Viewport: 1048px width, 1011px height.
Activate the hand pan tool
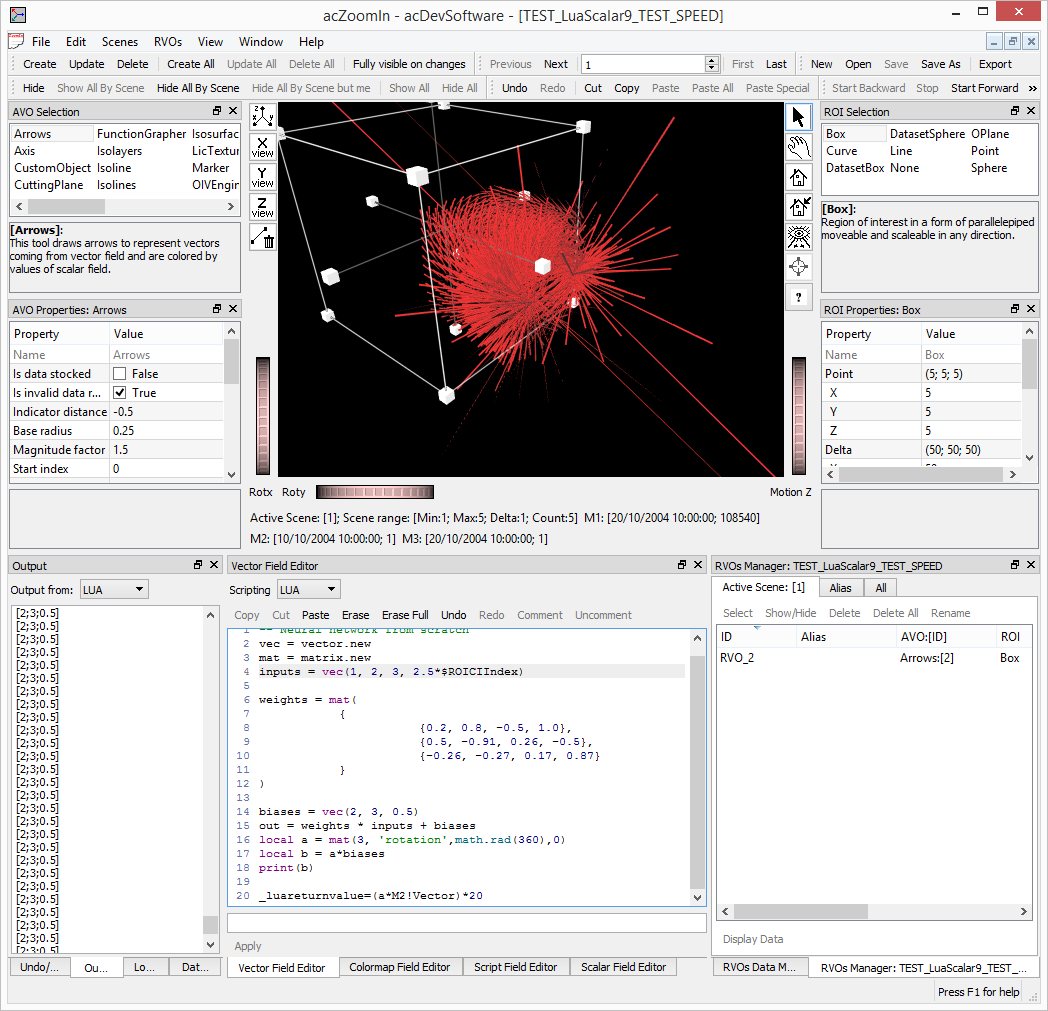(798, 147)
